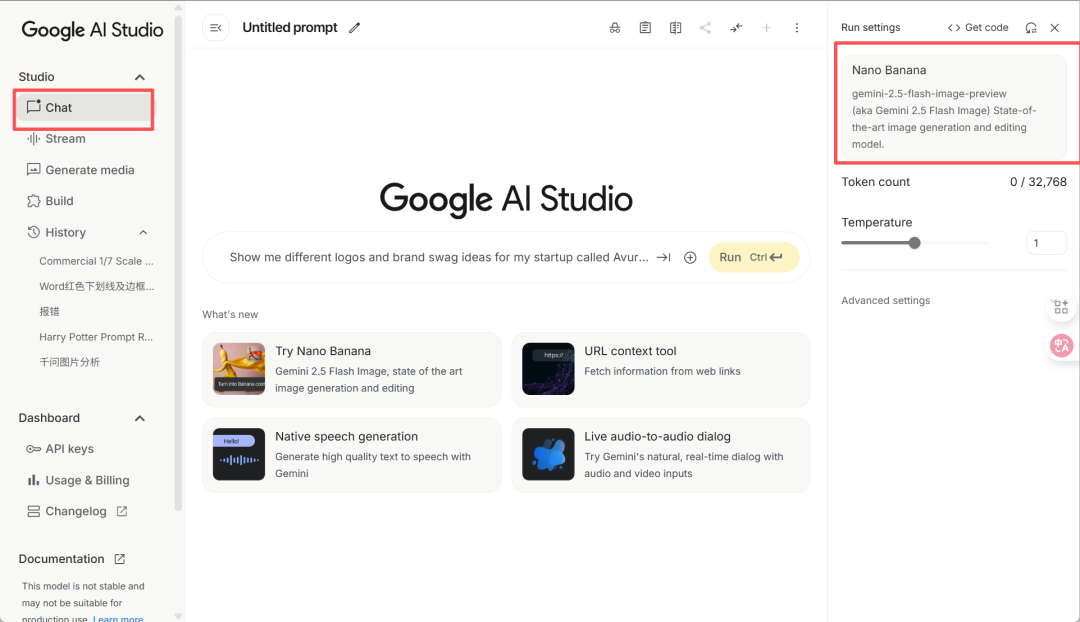
Task: Open the Try Nano Banana card
Action: pyautogui.click(x=352, y=369)
